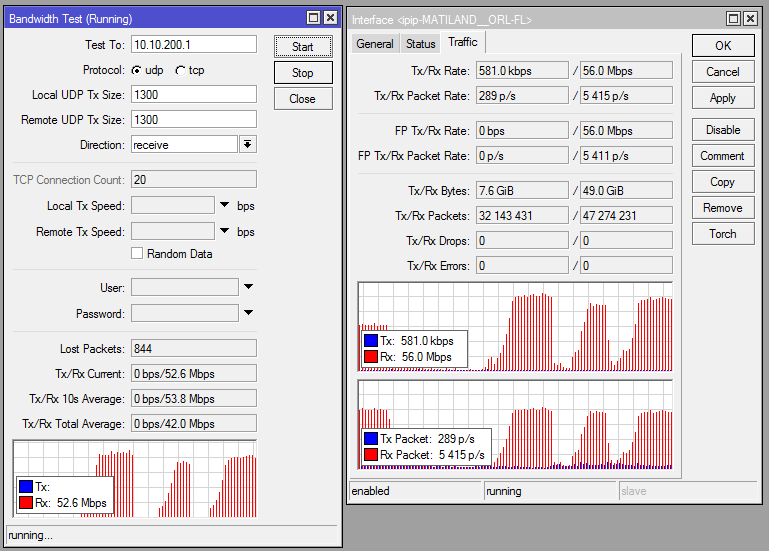Stop the running bandwidth test
769x551 pixels.
[x=302, y=72]
